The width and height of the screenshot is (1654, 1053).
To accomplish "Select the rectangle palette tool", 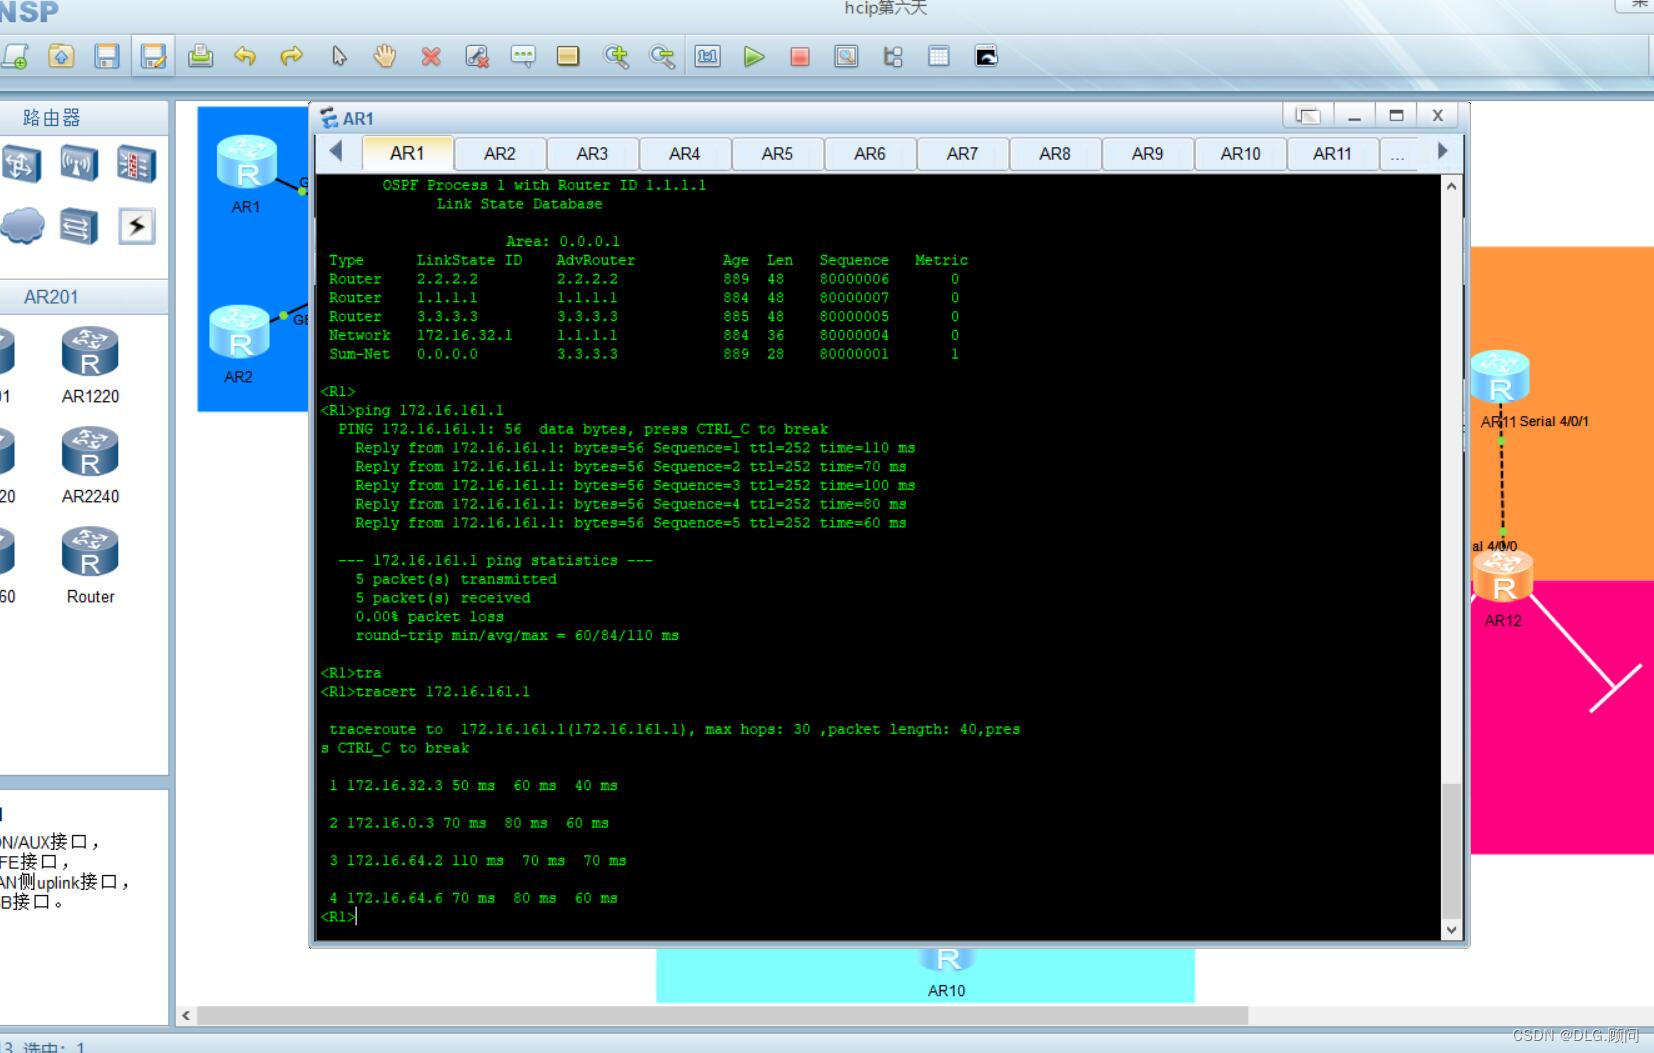I will point(568,56).
